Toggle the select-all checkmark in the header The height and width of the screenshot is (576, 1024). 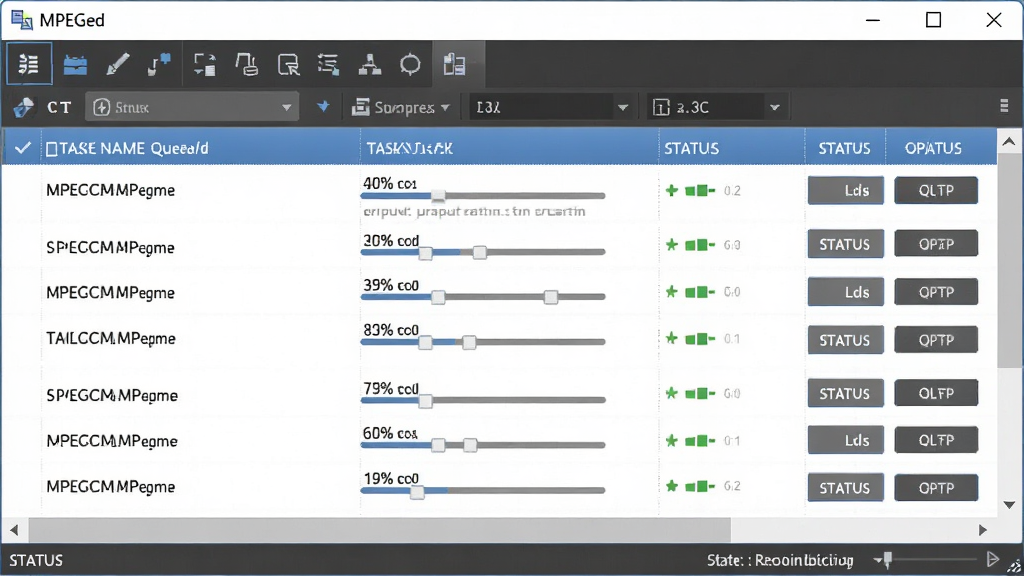pos(23,148)
